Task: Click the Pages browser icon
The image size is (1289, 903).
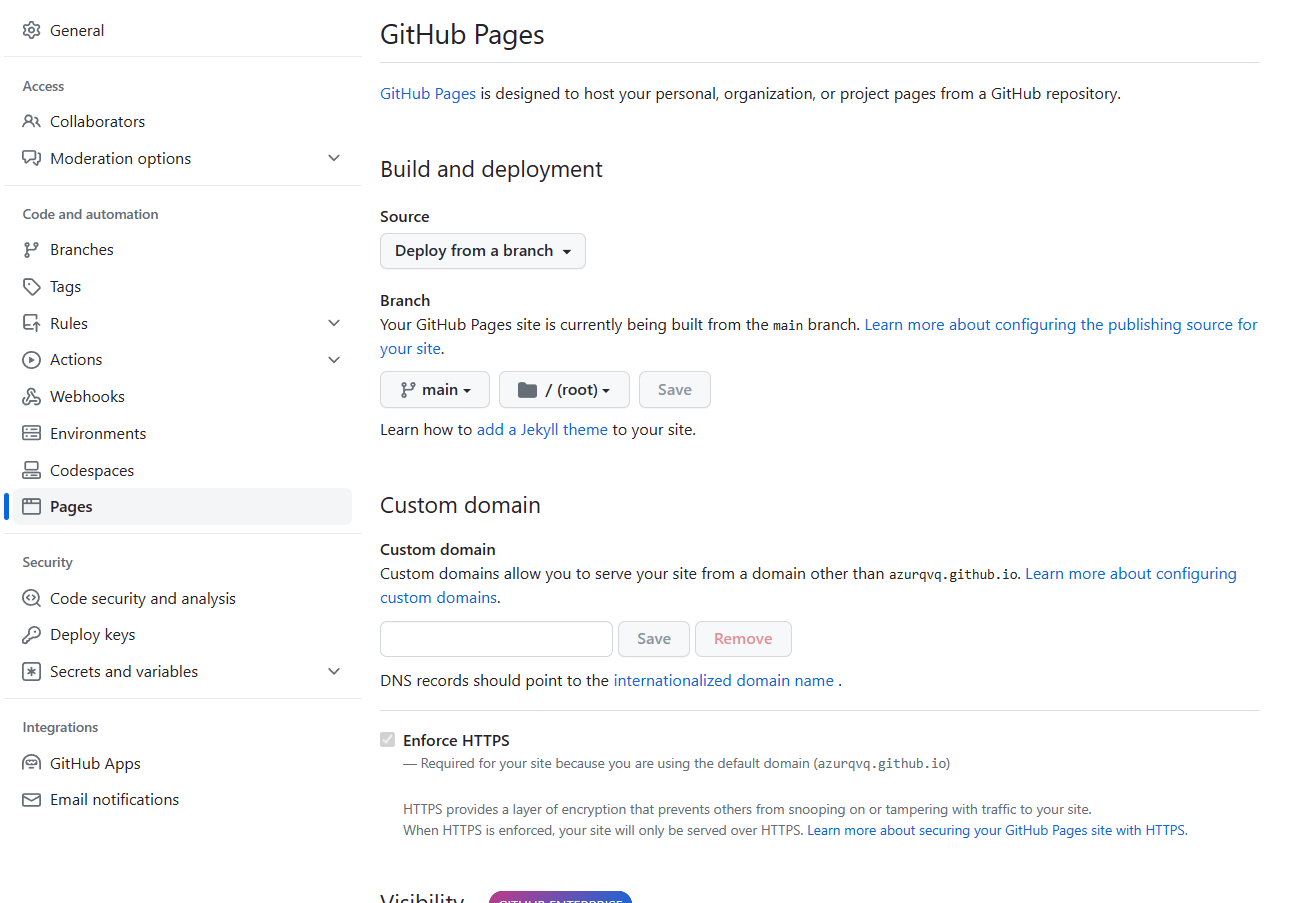Action: tap(31, 506)
